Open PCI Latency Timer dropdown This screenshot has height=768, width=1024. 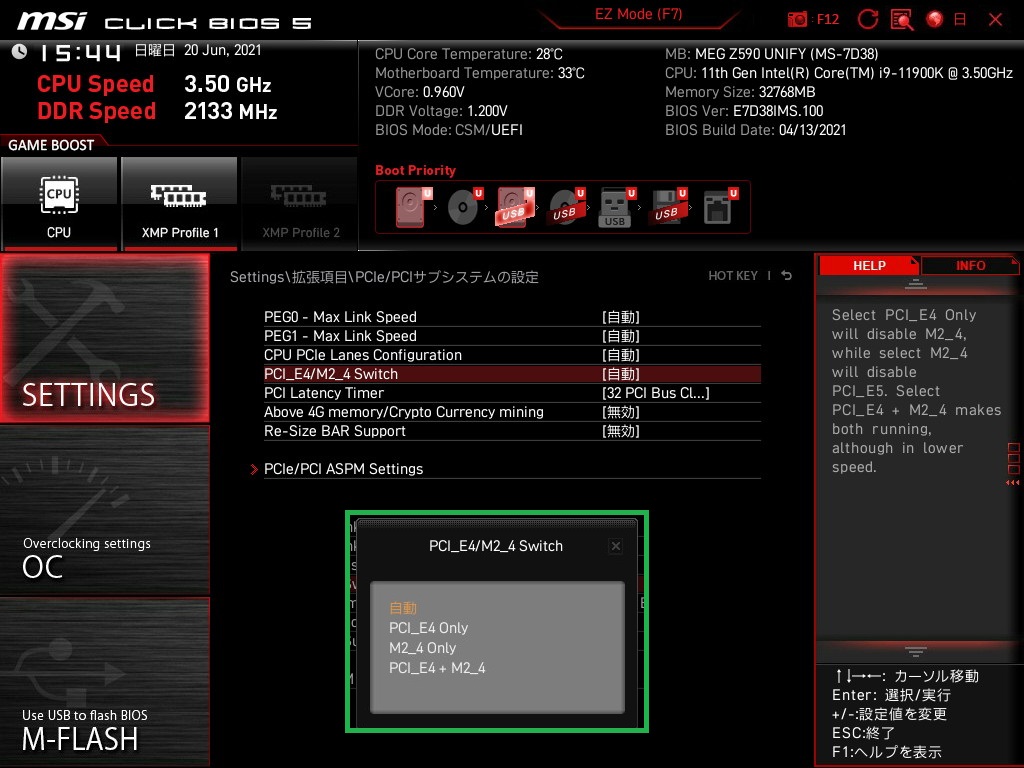point(512,392)
